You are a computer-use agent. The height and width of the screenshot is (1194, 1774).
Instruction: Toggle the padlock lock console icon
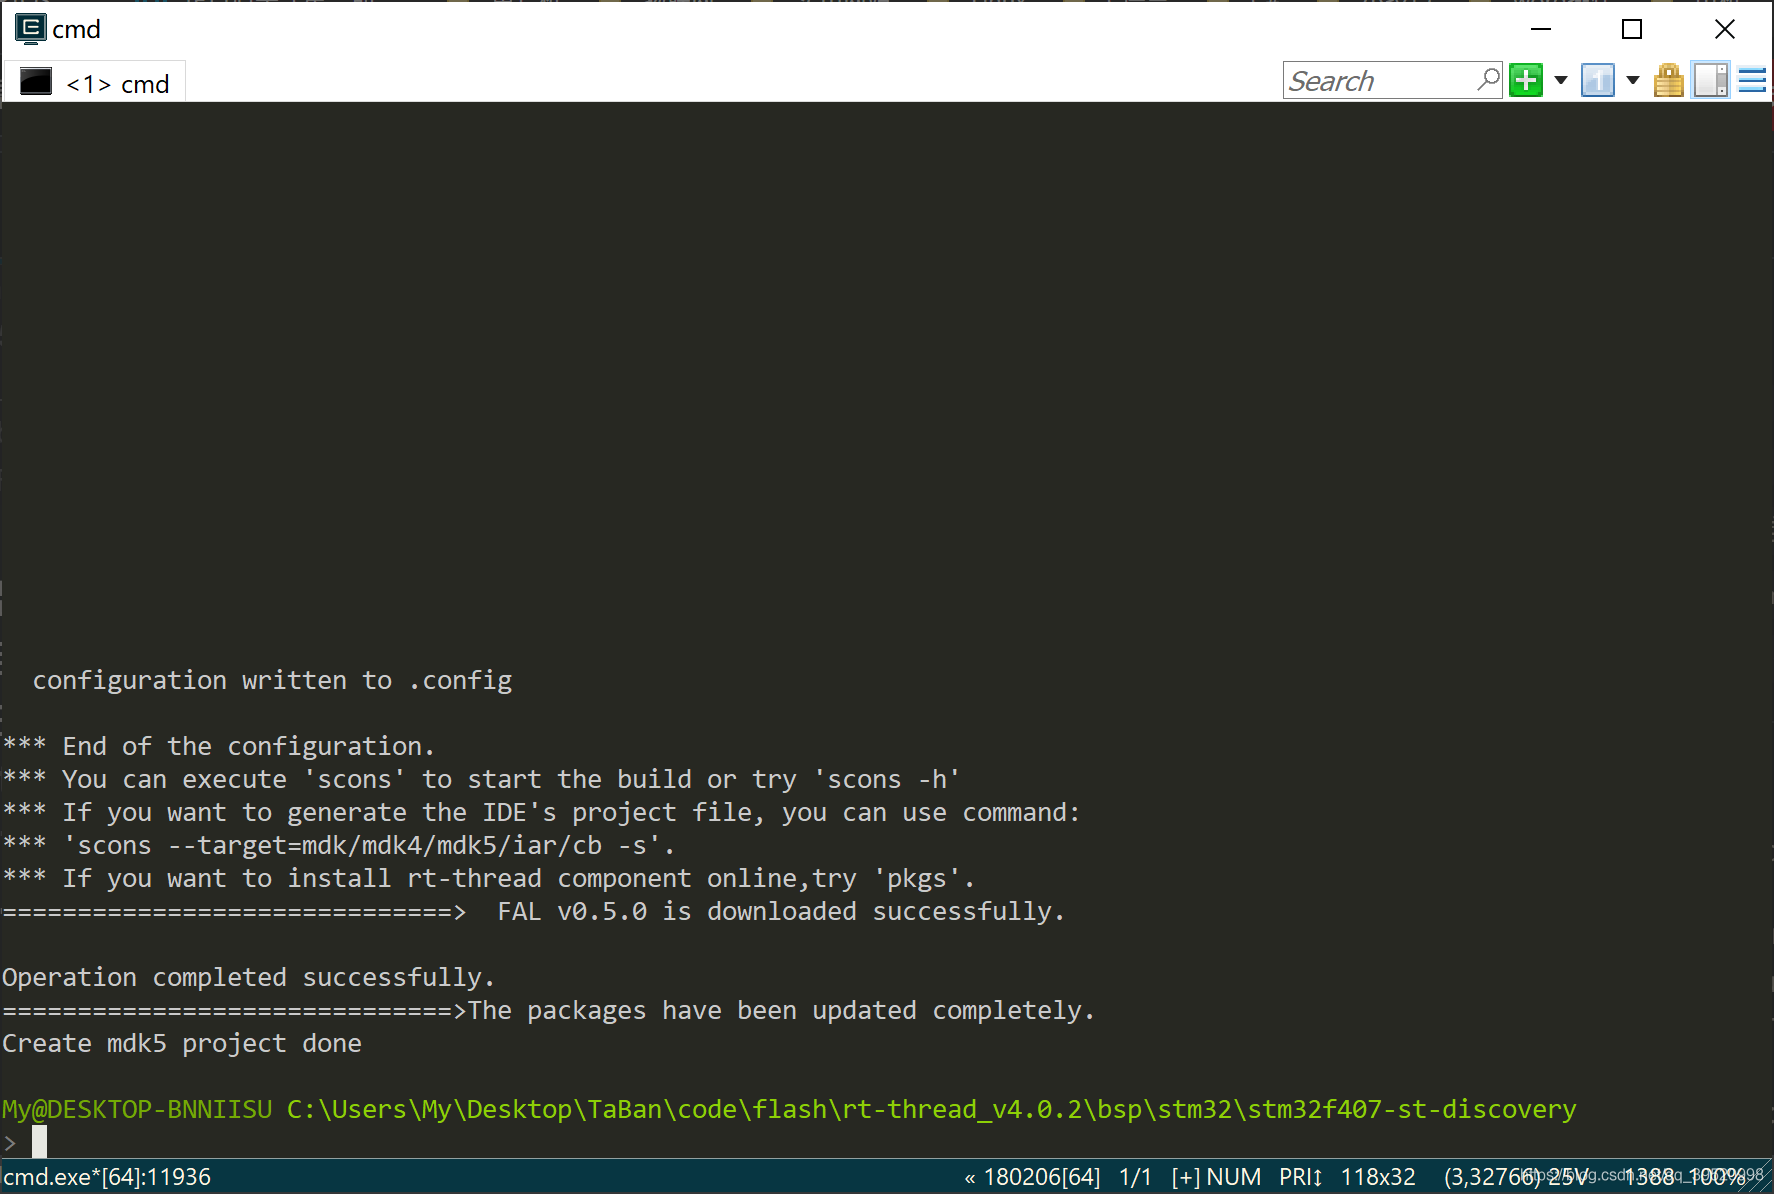pos(1668,80)
